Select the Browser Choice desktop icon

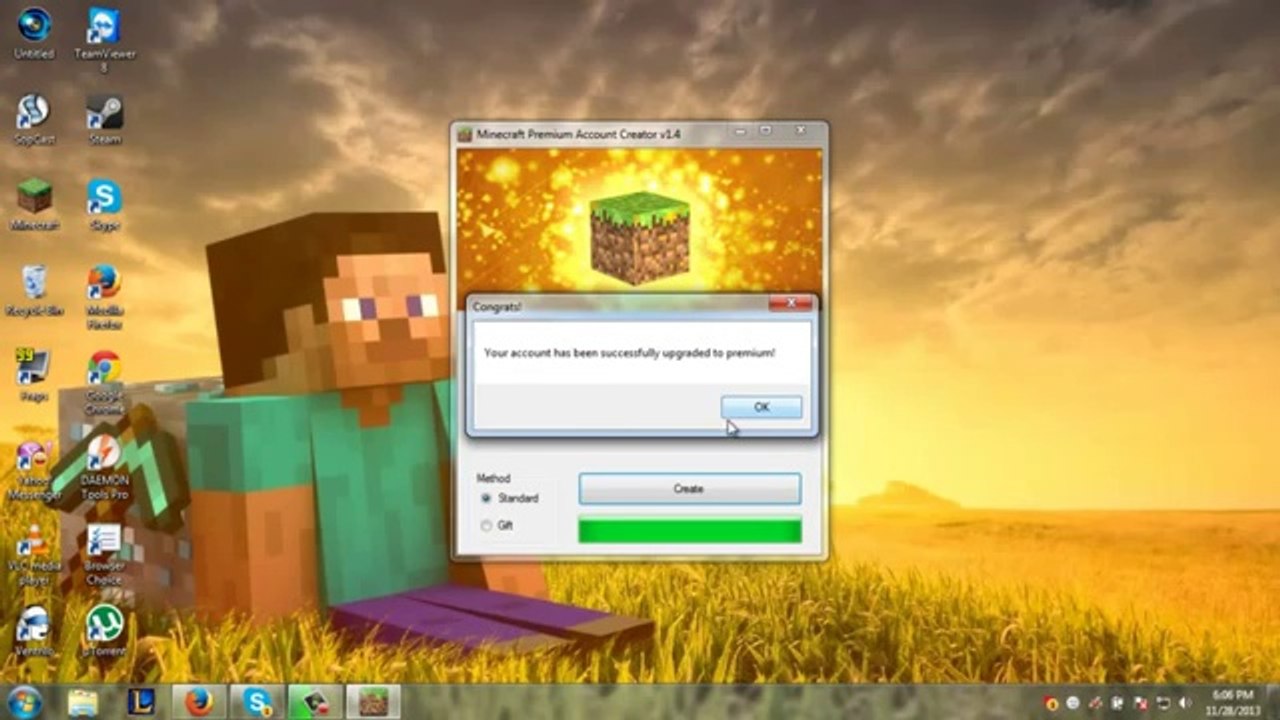[104, 555]
